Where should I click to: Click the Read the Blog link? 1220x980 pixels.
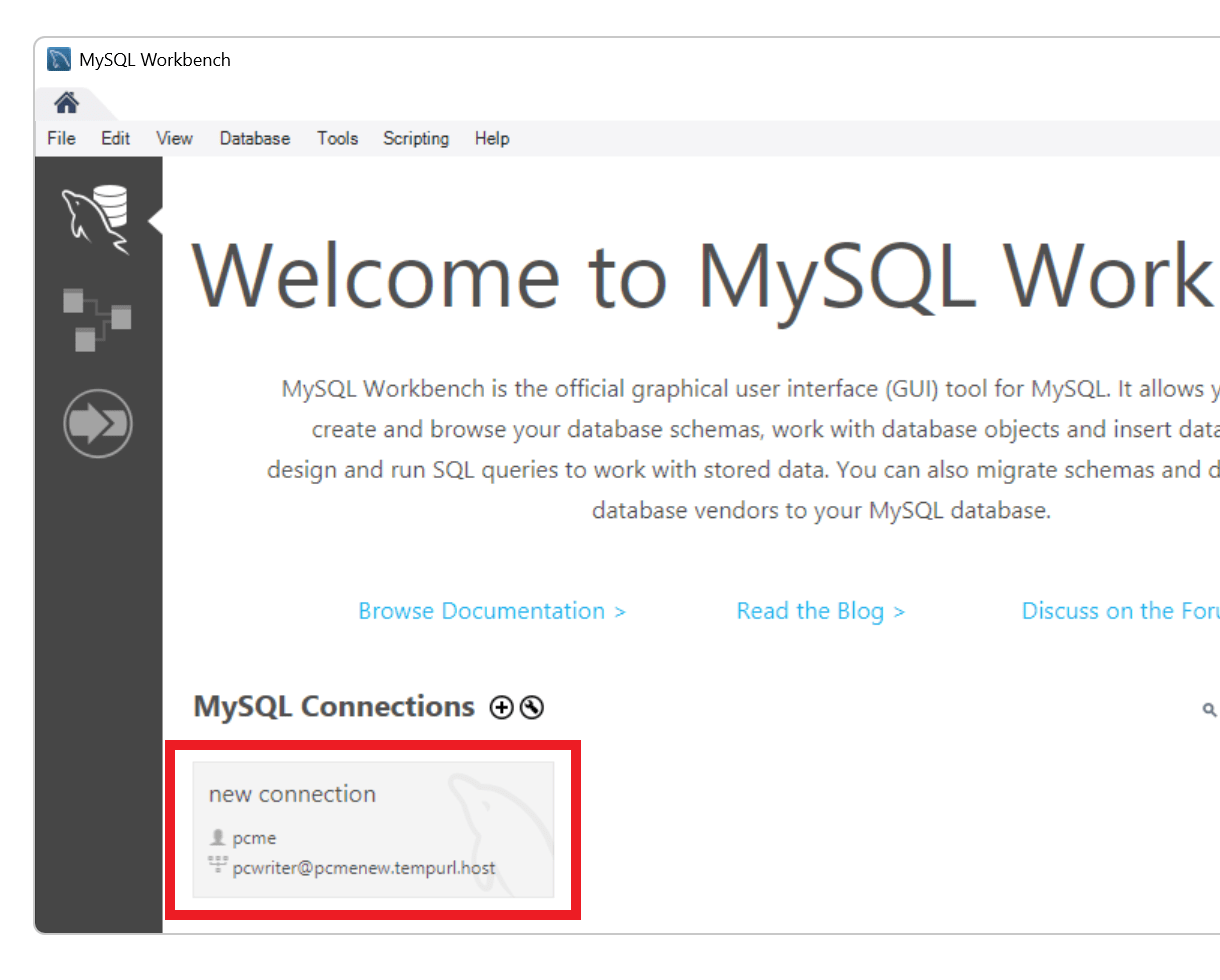820,611
